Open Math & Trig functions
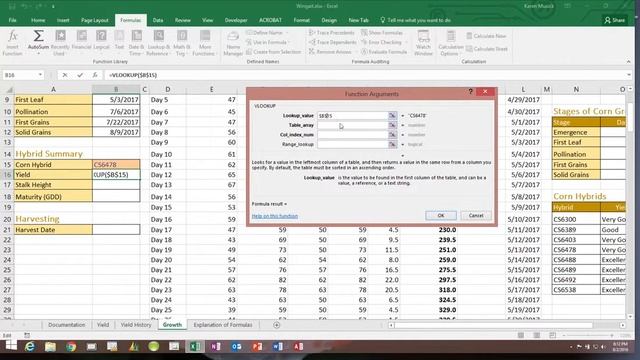The height and width of the screenshot is (360, 640). pos(182,42)
